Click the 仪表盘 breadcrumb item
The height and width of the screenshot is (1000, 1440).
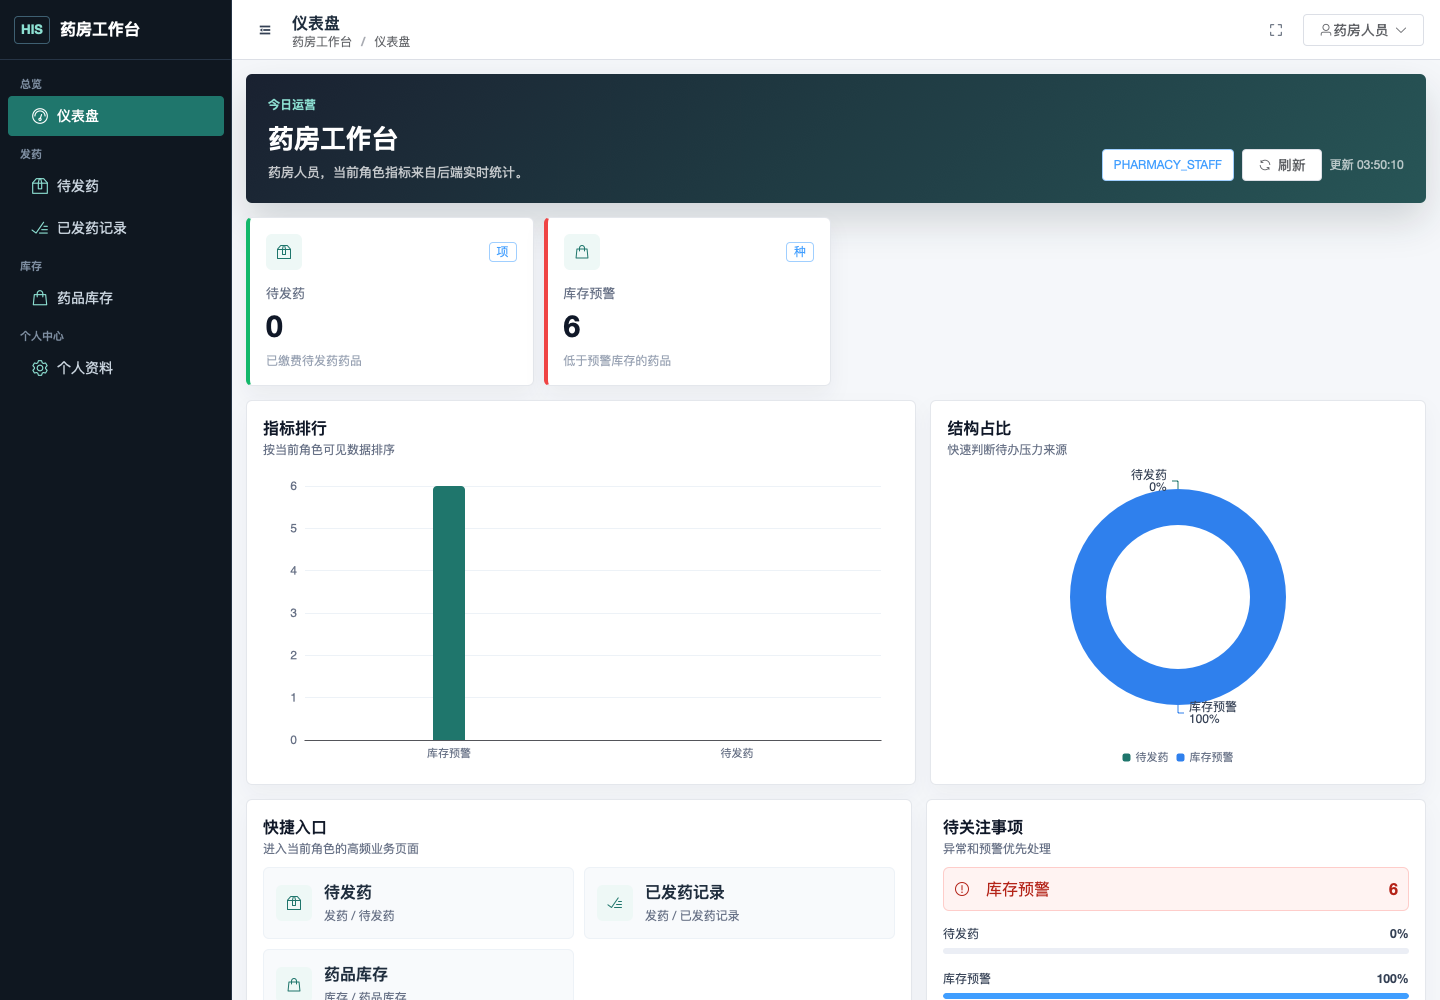click(392, 42)
